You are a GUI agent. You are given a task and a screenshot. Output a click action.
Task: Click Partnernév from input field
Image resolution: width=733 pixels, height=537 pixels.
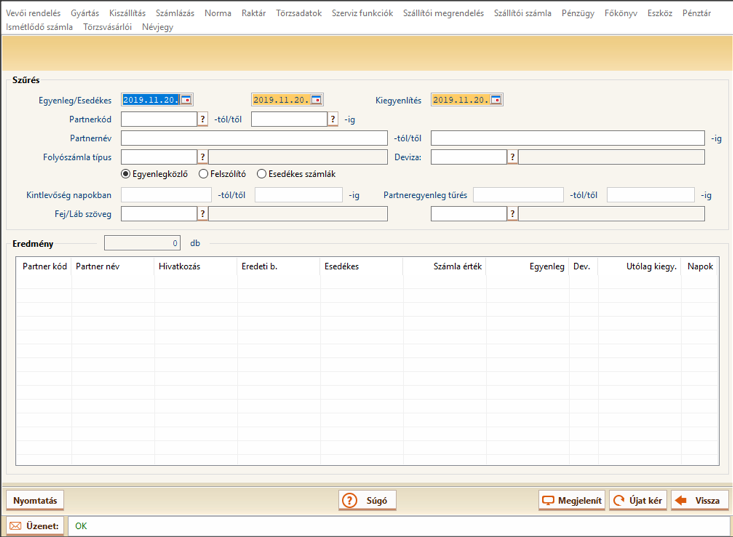pos(254,138)
